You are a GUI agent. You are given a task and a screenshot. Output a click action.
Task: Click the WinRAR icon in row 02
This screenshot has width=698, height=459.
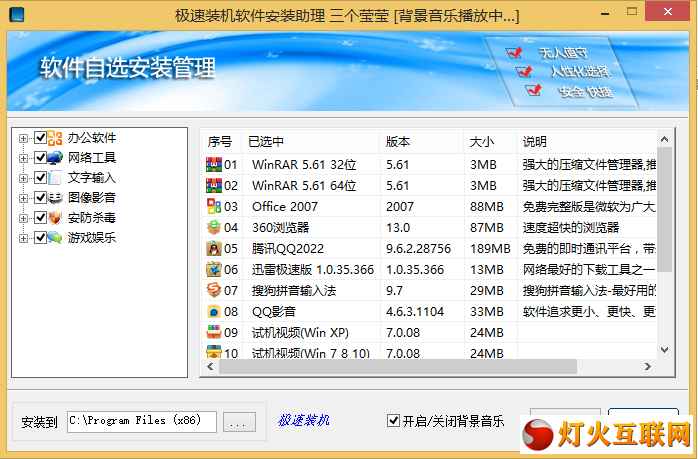click(214, 186)
